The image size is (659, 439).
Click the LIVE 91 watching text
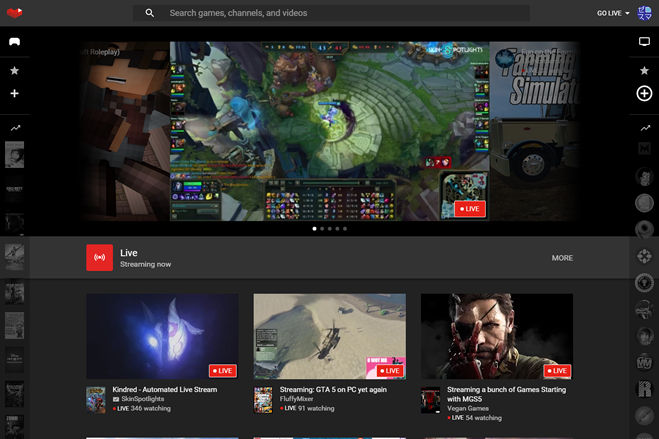click(307, 408)
